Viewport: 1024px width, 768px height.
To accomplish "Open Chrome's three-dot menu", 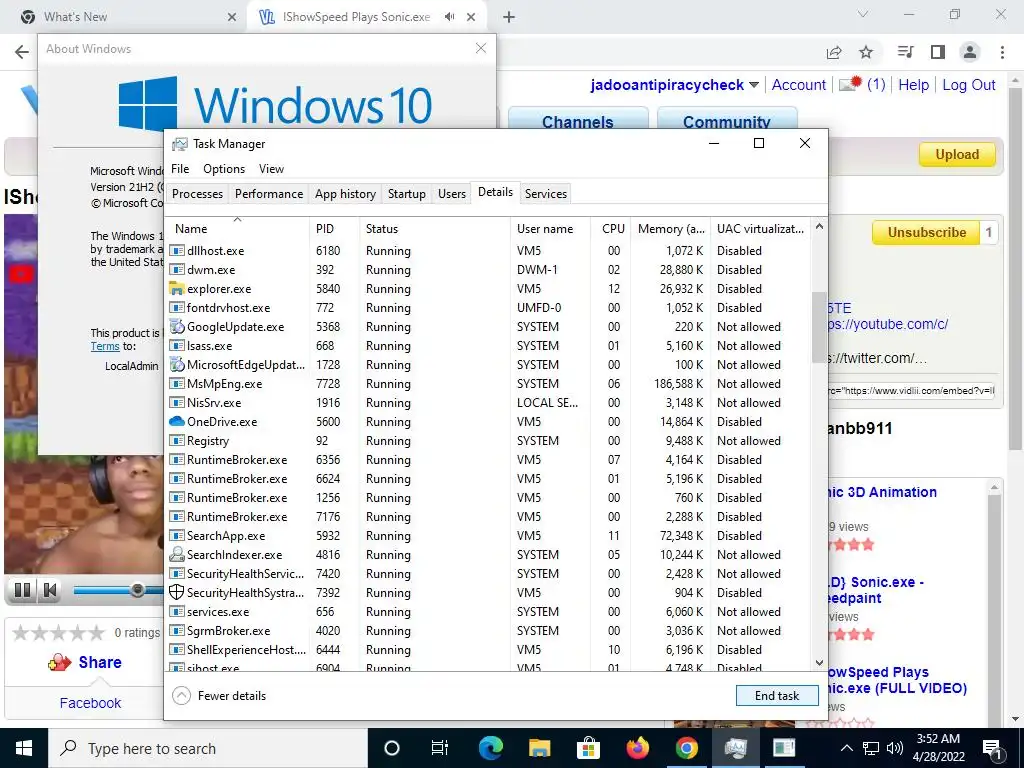I will click(1002, 52).
